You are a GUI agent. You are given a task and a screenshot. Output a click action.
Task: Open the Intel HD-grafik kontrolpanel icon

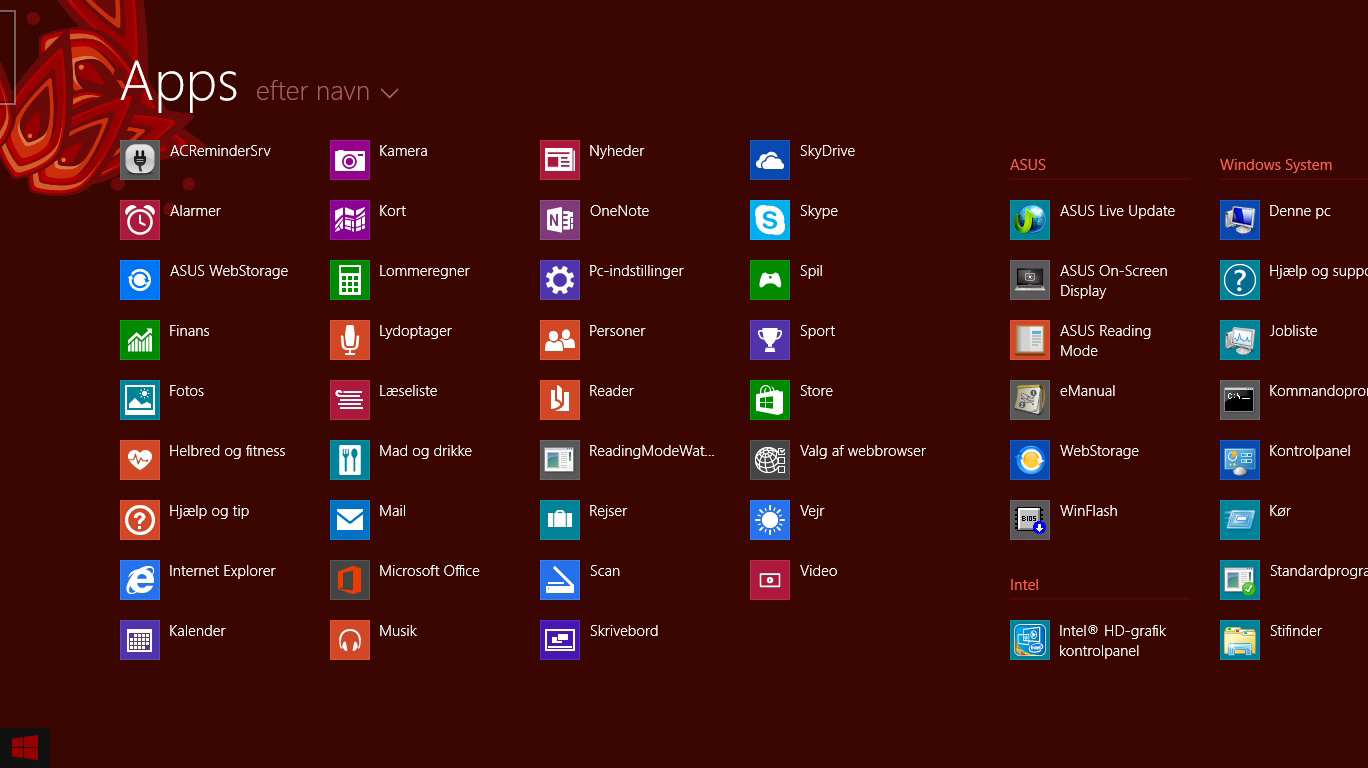tap(1030, 640)
